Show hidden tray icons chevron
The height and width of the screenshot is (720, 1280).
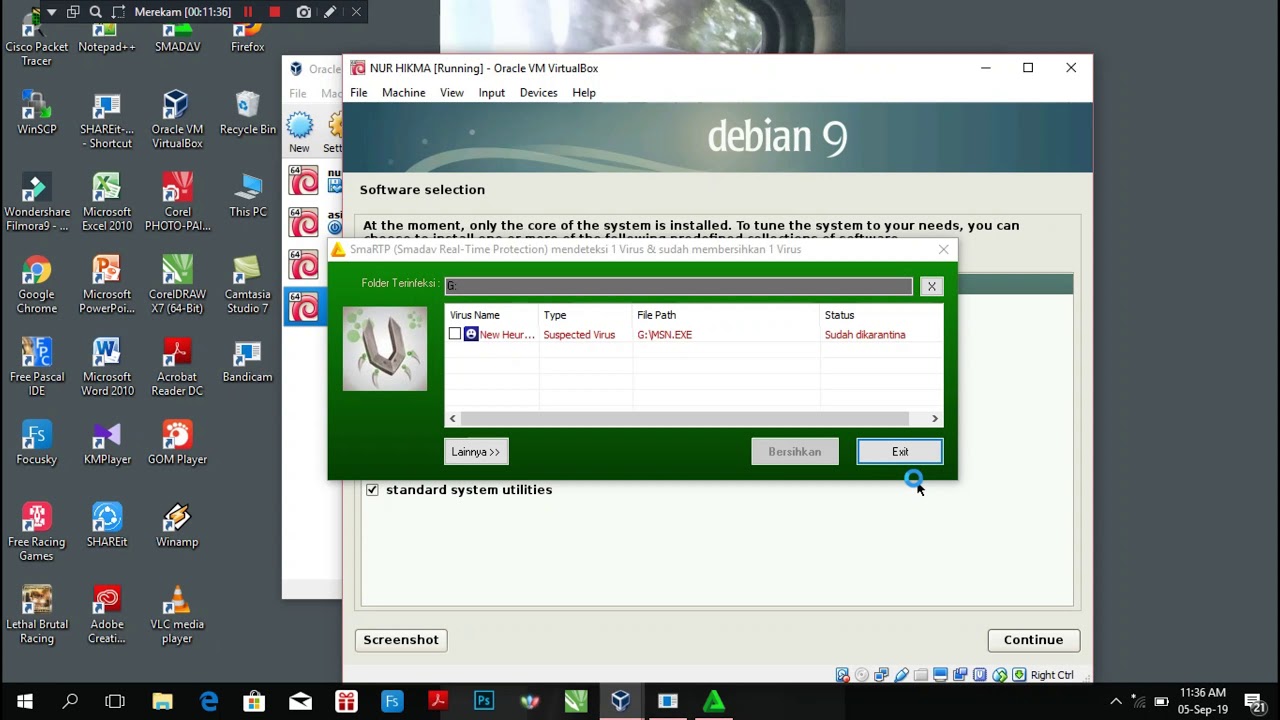tap(1116, 701)
